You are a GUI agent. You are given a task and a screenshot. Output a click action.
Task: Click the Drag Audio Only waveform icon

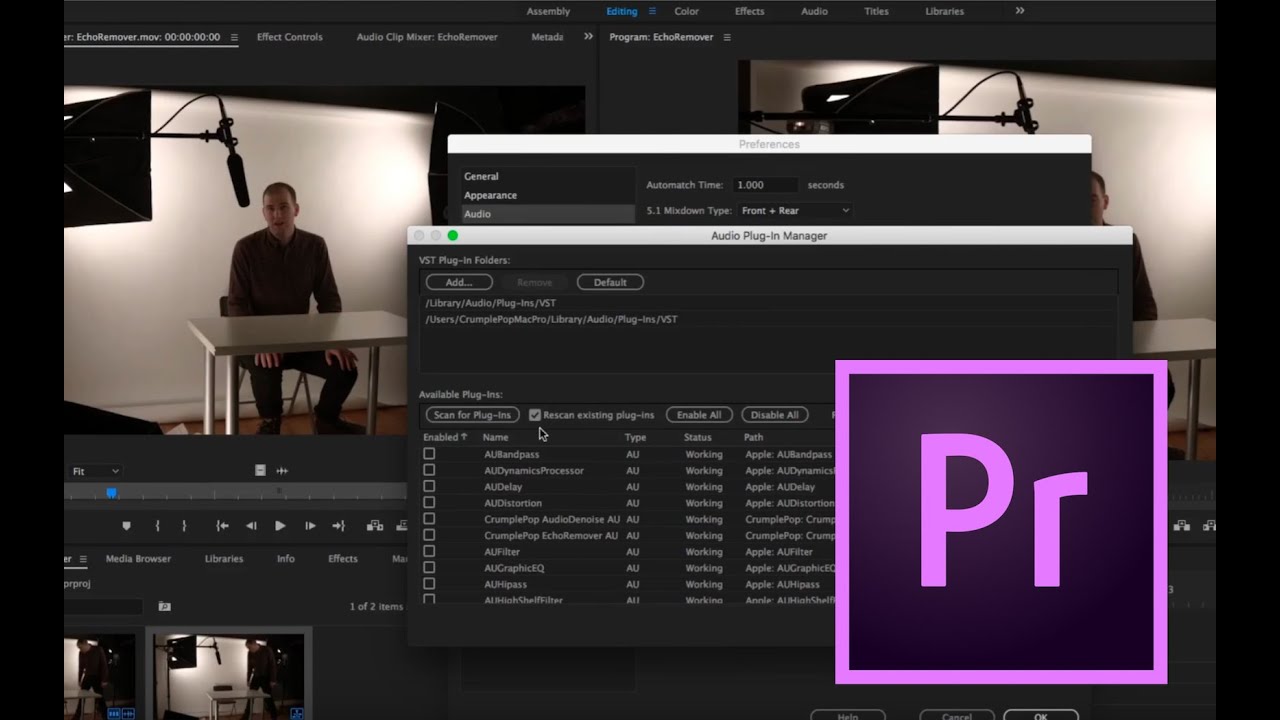pos(282,470)
